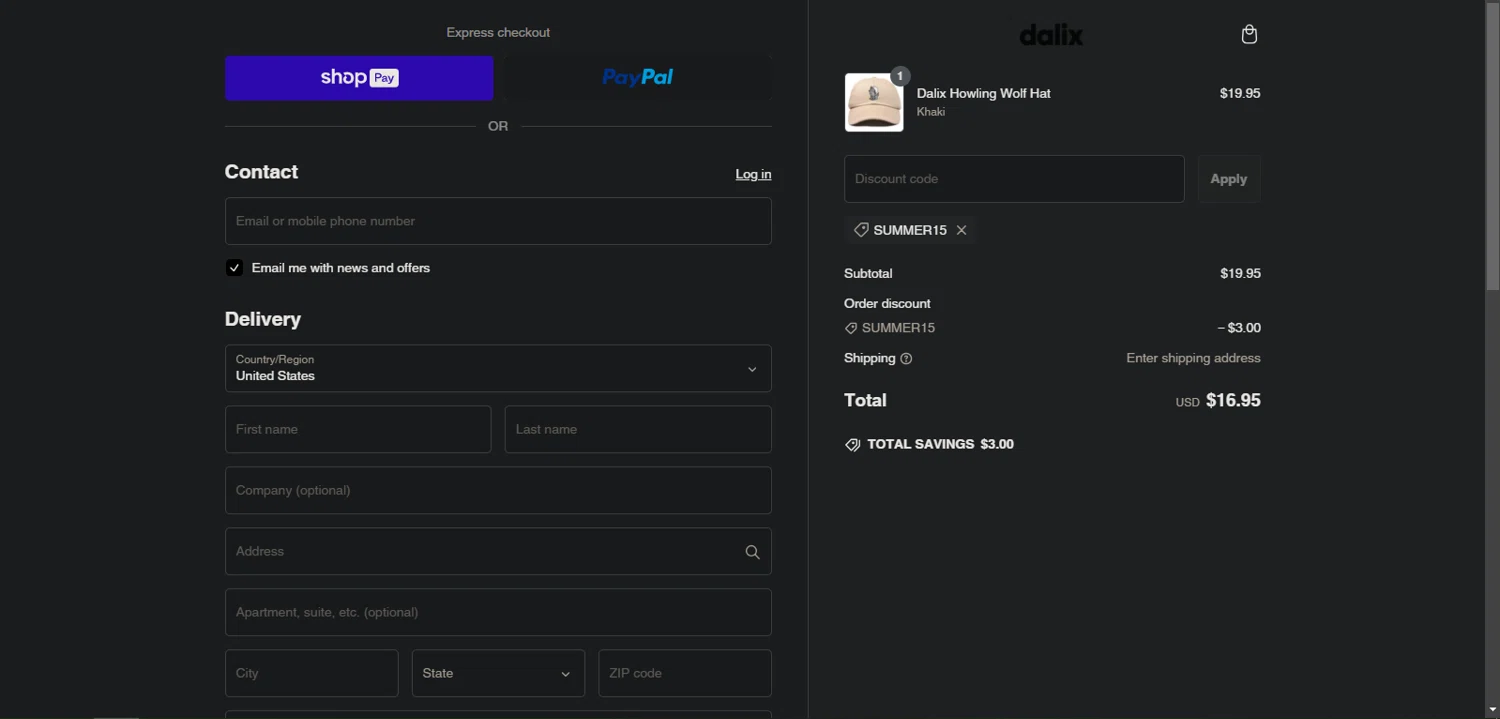This screenshot has width=1500, height=719.
Task: Click the Howling Wolf Hat thumbnail
Action: (x=874, y=102)
